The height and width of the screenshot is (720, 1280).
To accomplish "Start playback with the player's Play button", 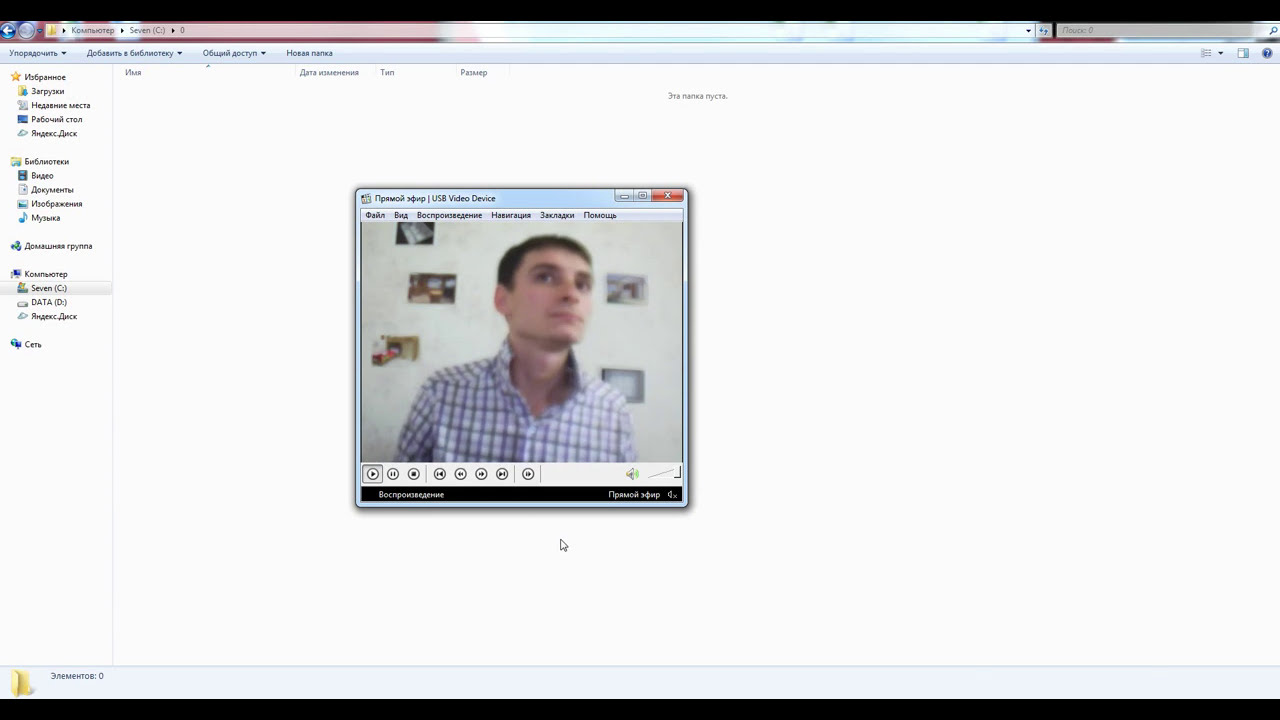I will (x=373, y=474).
